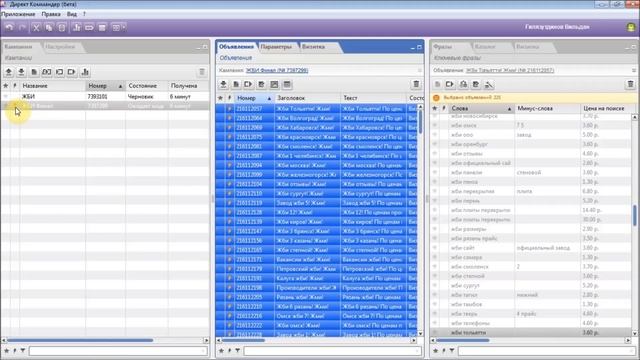Click the image icon in Ads toolbar
Image resolution: width=640 pixels, height=360 pixels.
point(274,84)
